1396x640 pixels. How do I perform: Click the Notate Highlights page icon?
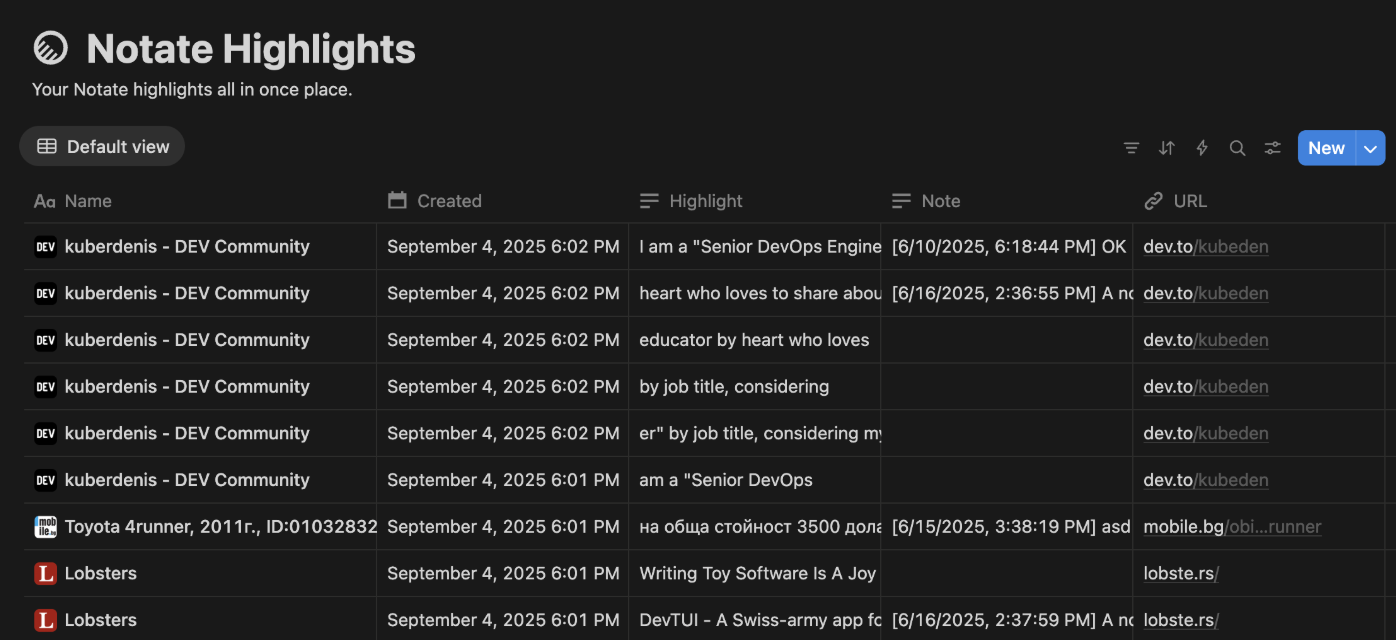pyautogui.click(x=51, y=48)
